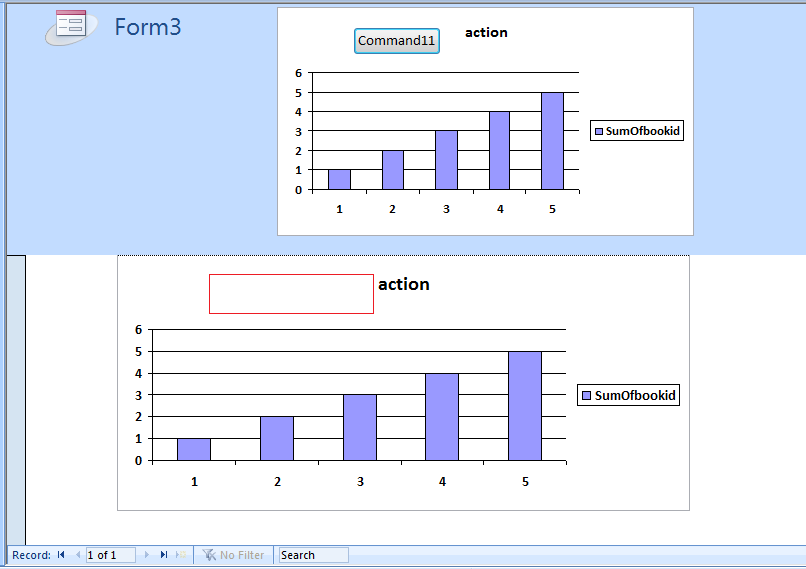This screenshot has height=569, width=806.
Task: Click the Form3 title text
Action: click(x=148, y=27)
